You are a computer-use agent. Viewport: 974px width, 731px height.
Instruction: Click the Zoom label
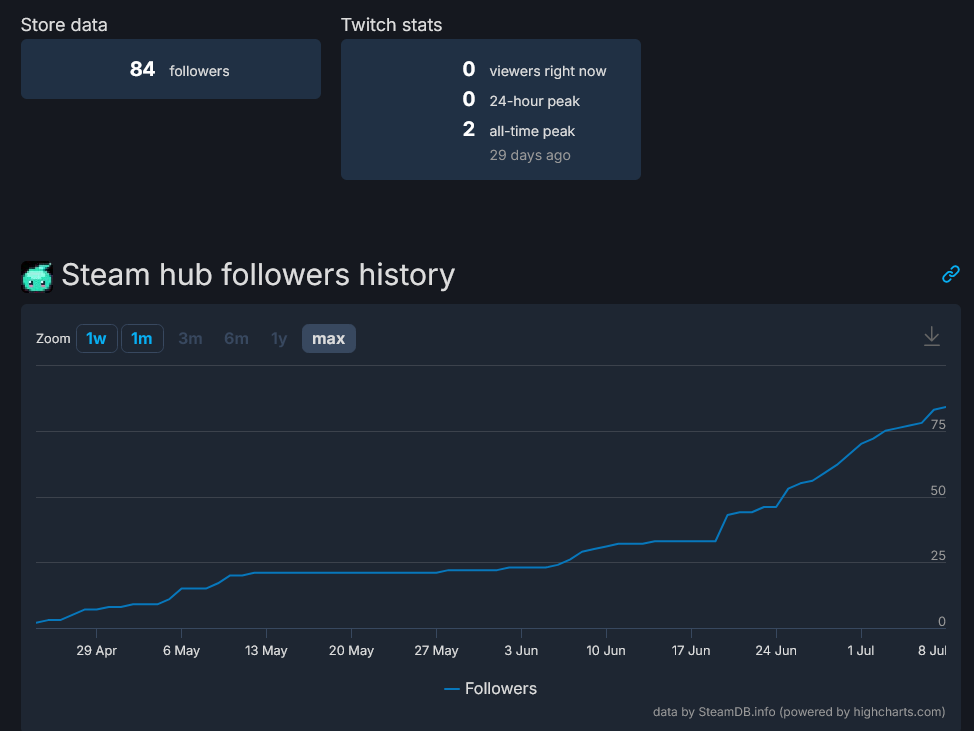click(x=53, y=338)
